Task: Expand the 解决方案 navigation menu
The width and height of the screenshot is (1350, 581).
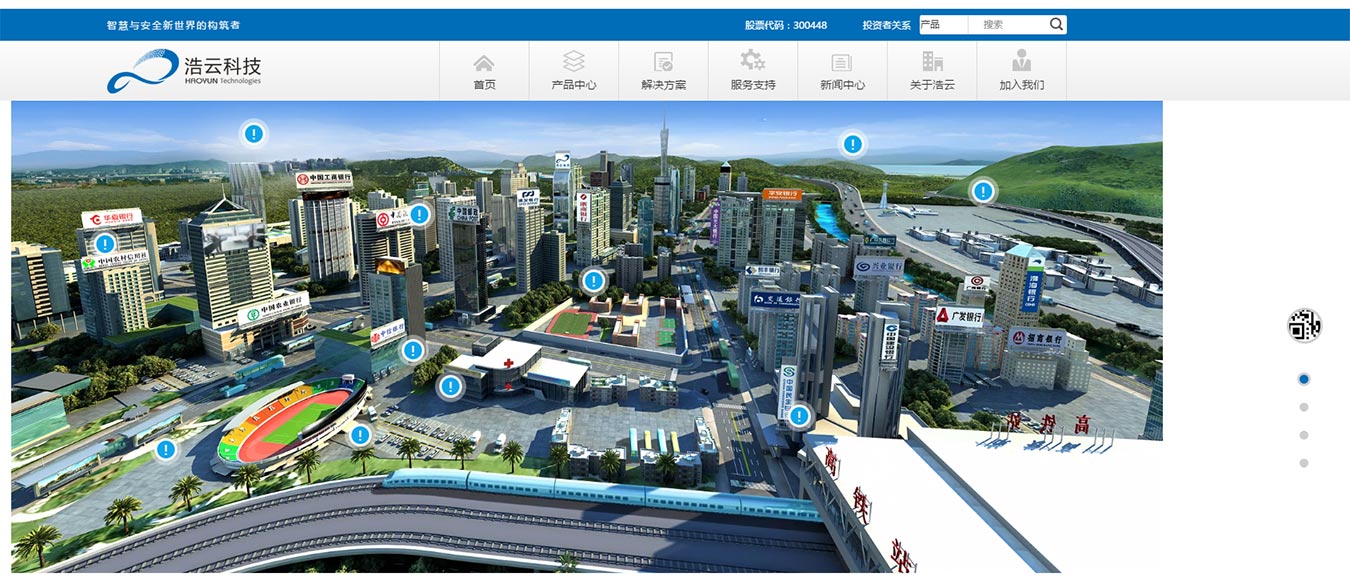Action: [x=663, y=71]
